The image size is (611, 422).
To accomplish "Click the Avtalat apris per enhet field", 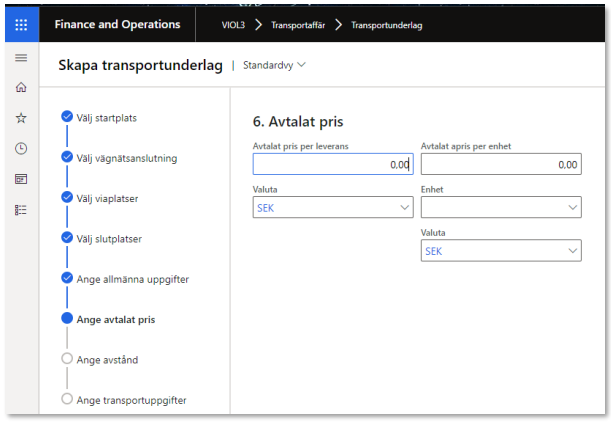I will 500,165.
